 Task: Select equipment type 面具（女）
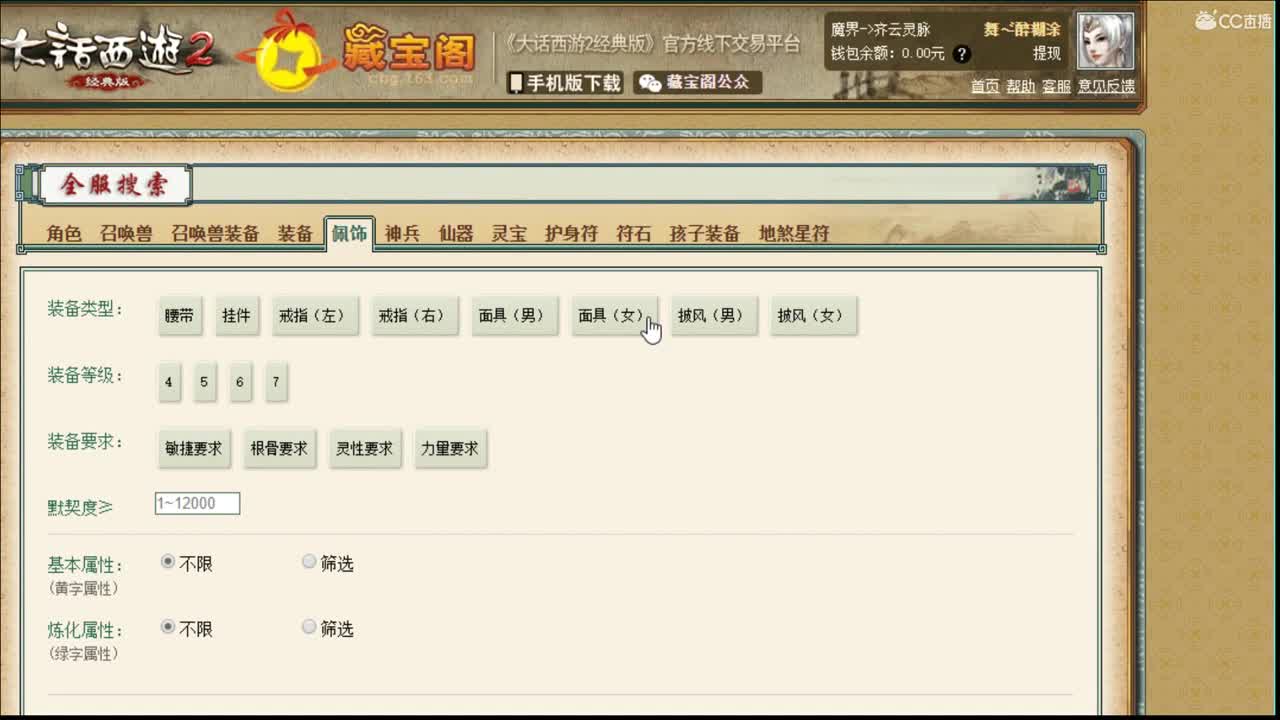[613, 315]
